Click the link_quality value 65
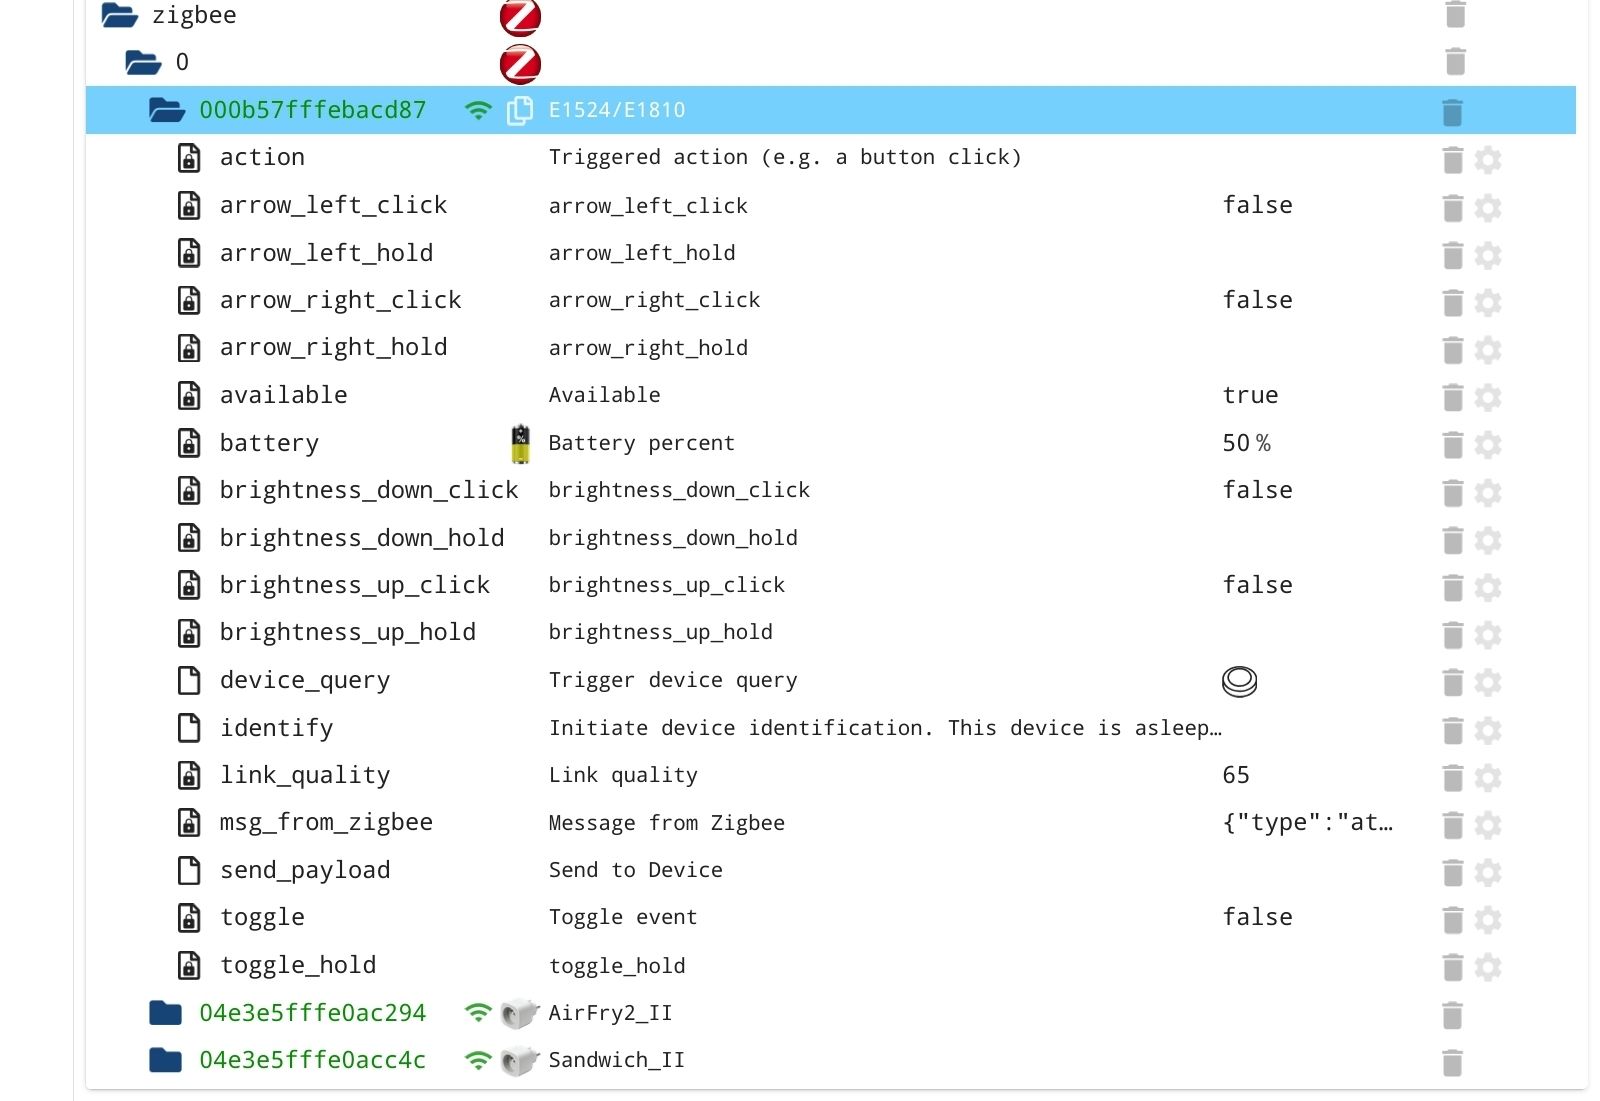1600x1101 pixels. 1236,775
